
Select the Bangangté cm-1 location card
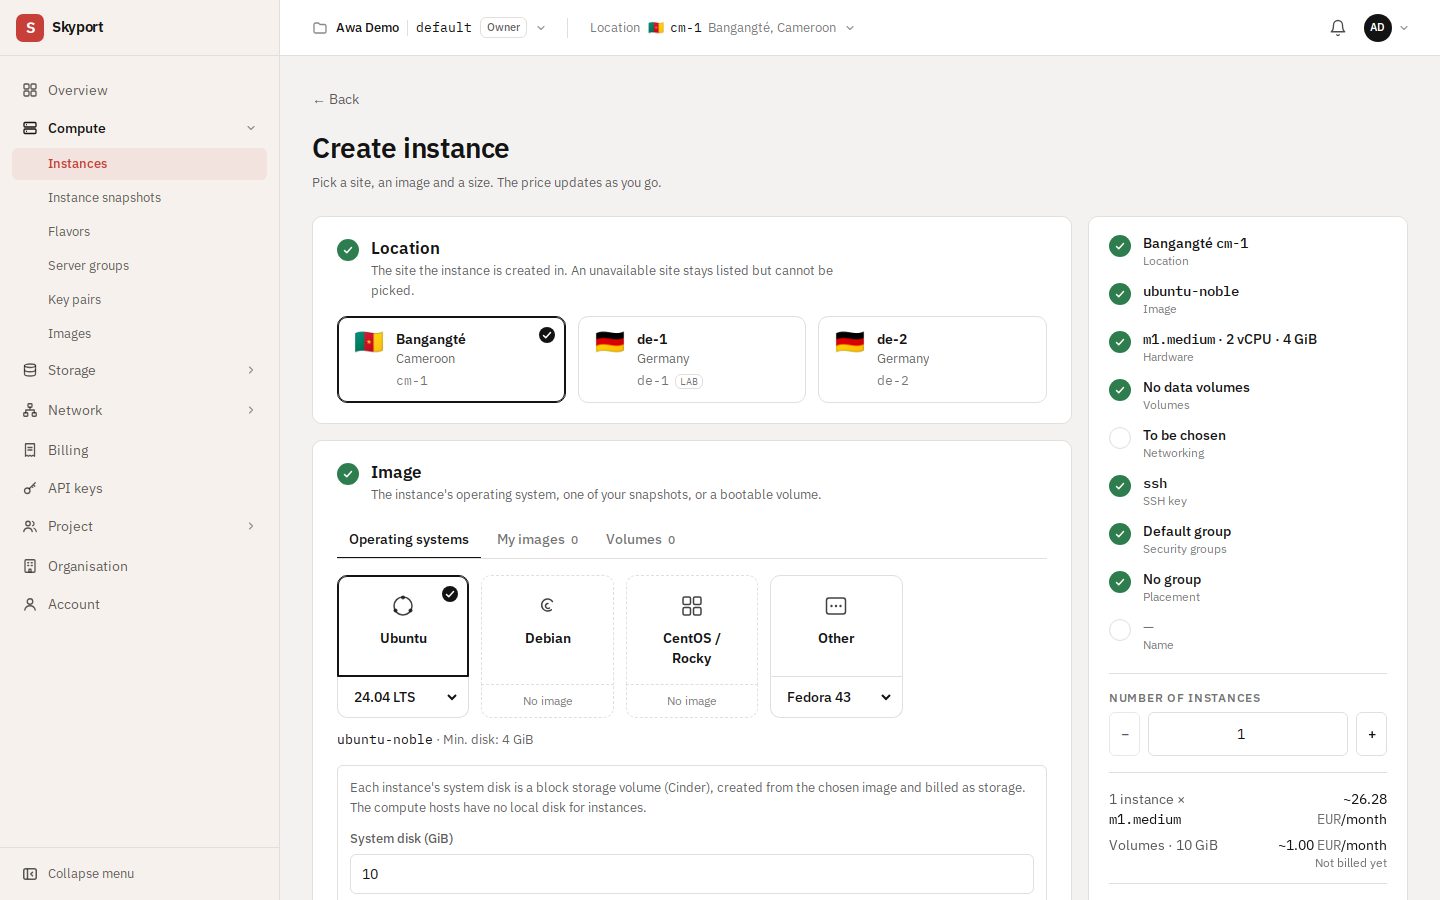click(451, 360)
